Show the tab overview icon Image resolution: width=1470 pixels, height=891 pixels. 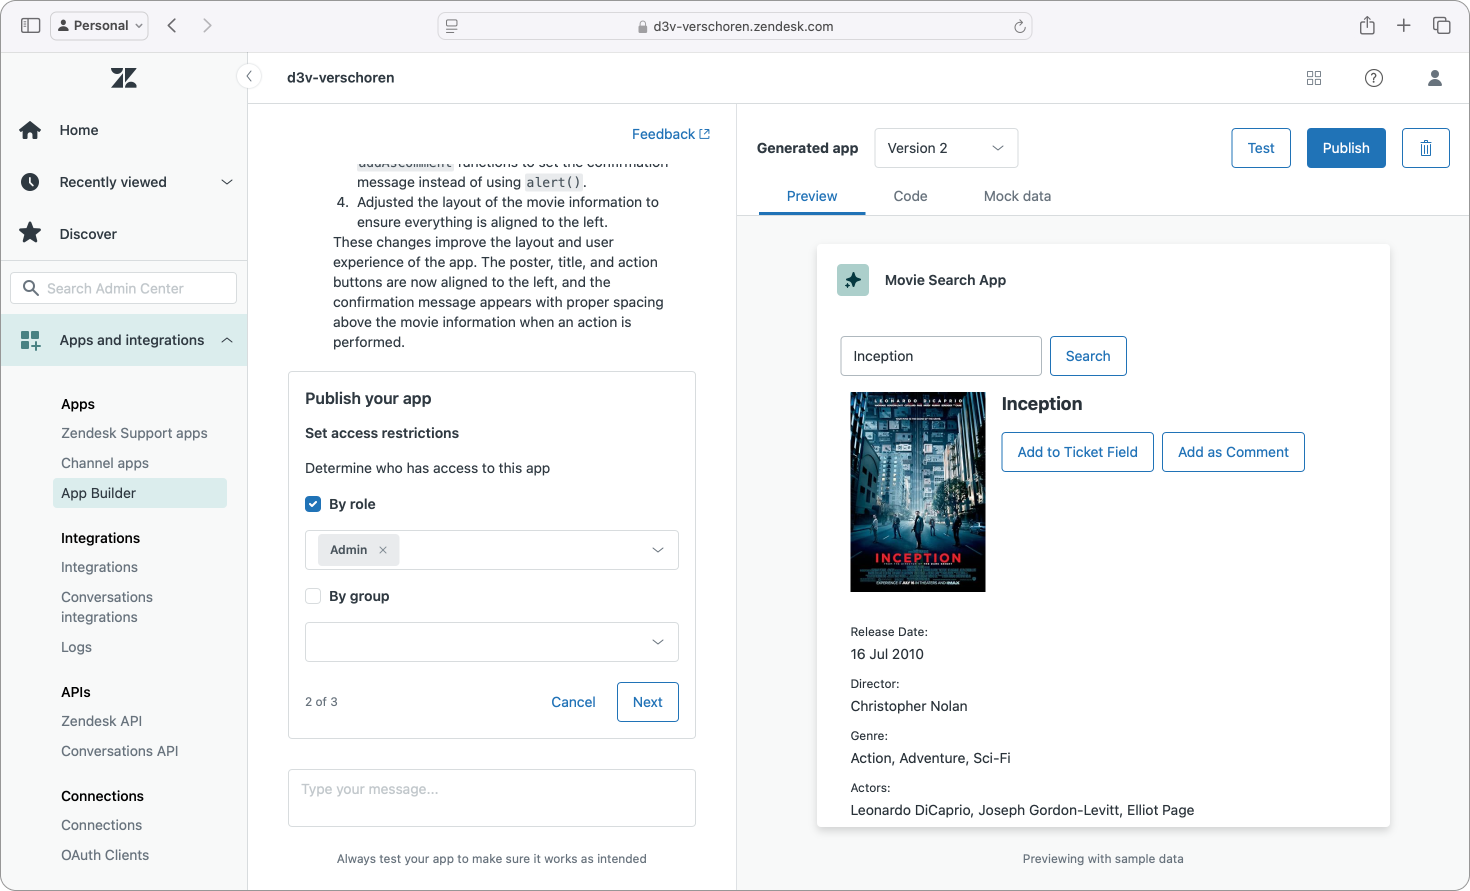[x=1441, y=25]
